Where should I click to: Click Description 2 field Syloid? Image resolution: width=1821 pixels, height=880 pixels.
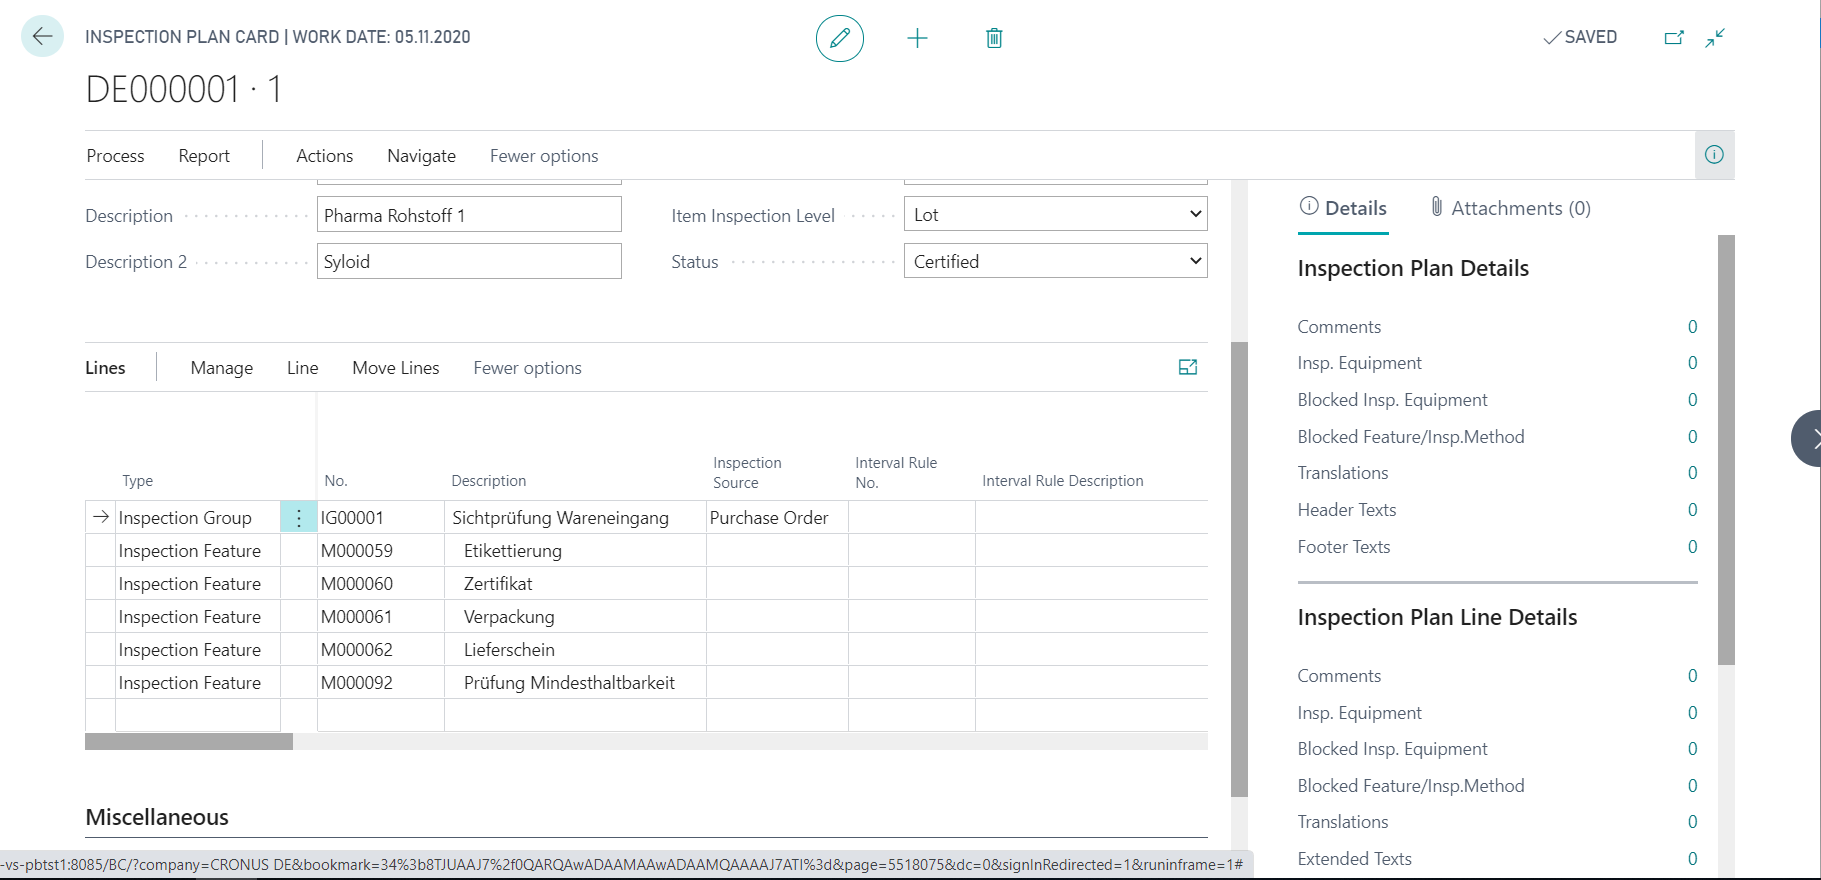pos(469,261)
